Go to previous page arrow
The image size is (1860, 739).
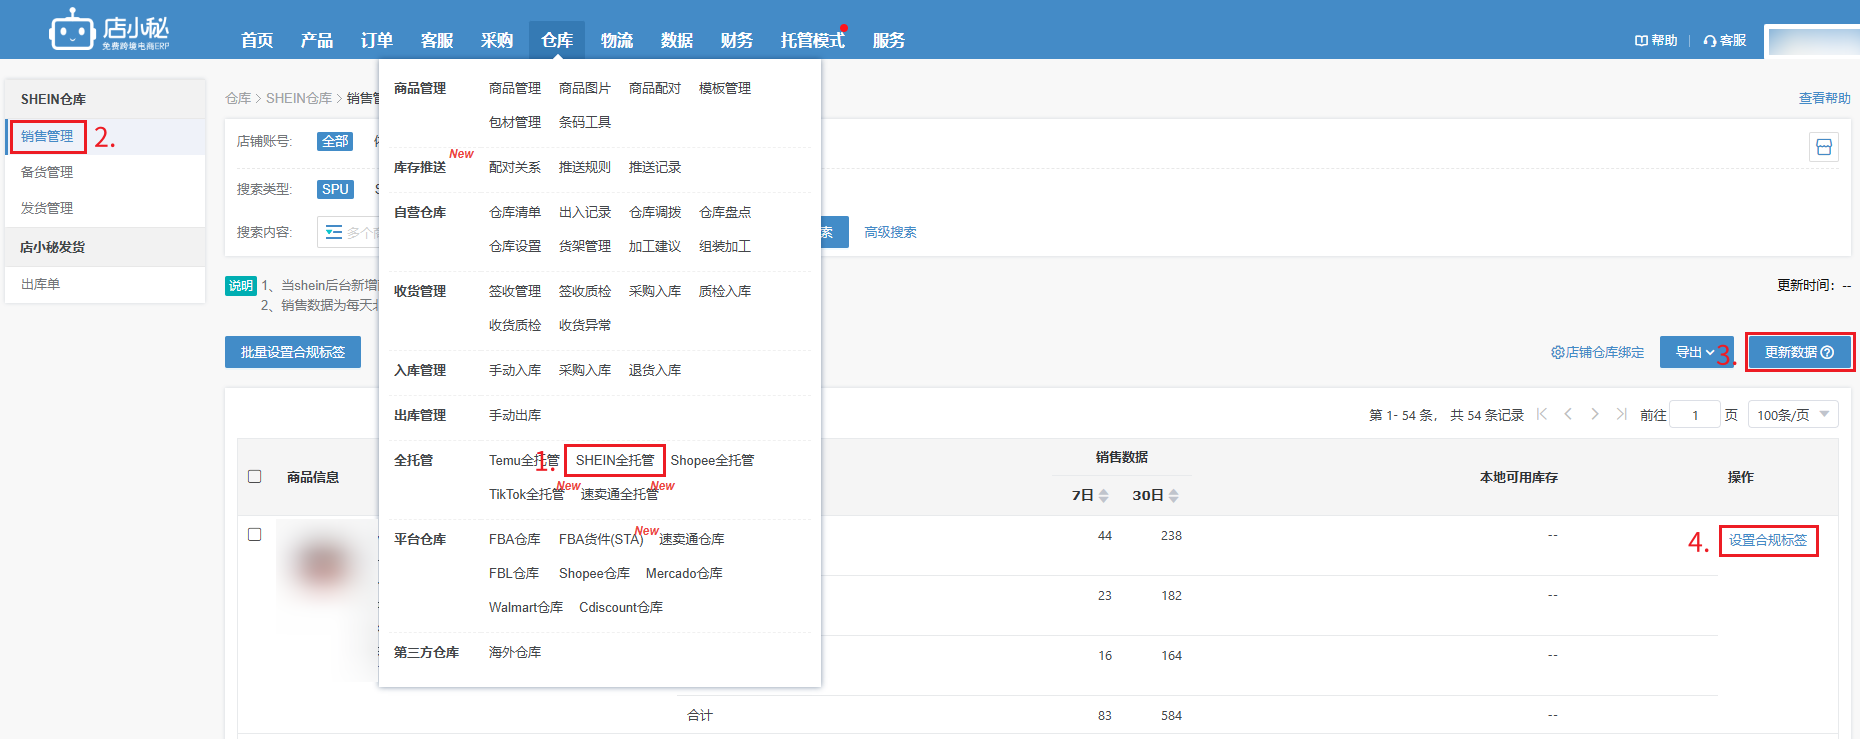1568,414
